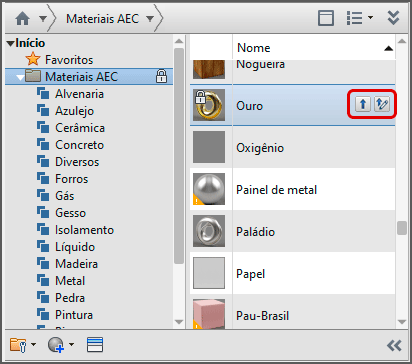Viewport: 412px width, 364px height.
Task: Select the Gesso category
Action: click(x=70, y=213)
